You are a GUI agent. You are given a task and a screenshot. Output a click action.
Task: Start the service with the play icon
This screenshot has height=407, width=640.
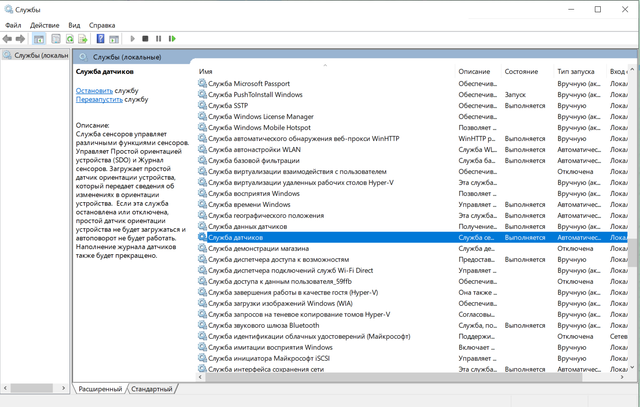[132, 39]
